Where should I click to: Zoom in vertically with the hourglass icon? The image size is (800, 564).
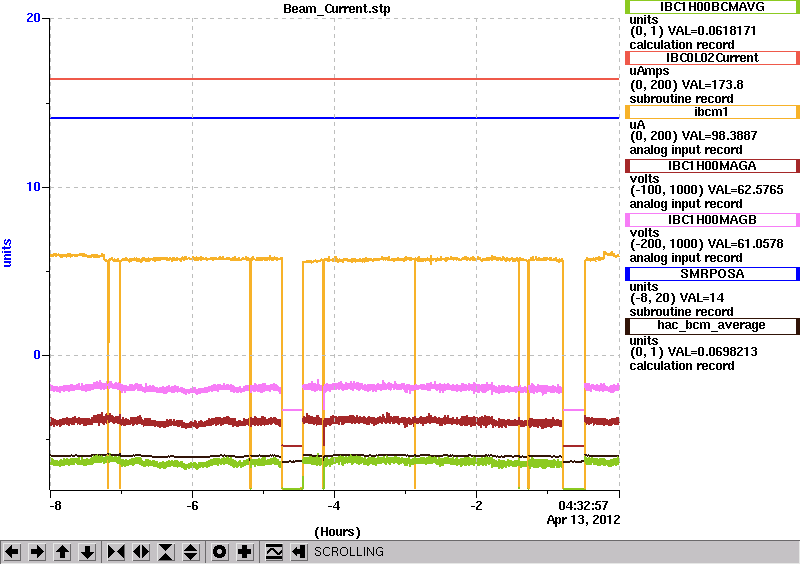[166, 552]
